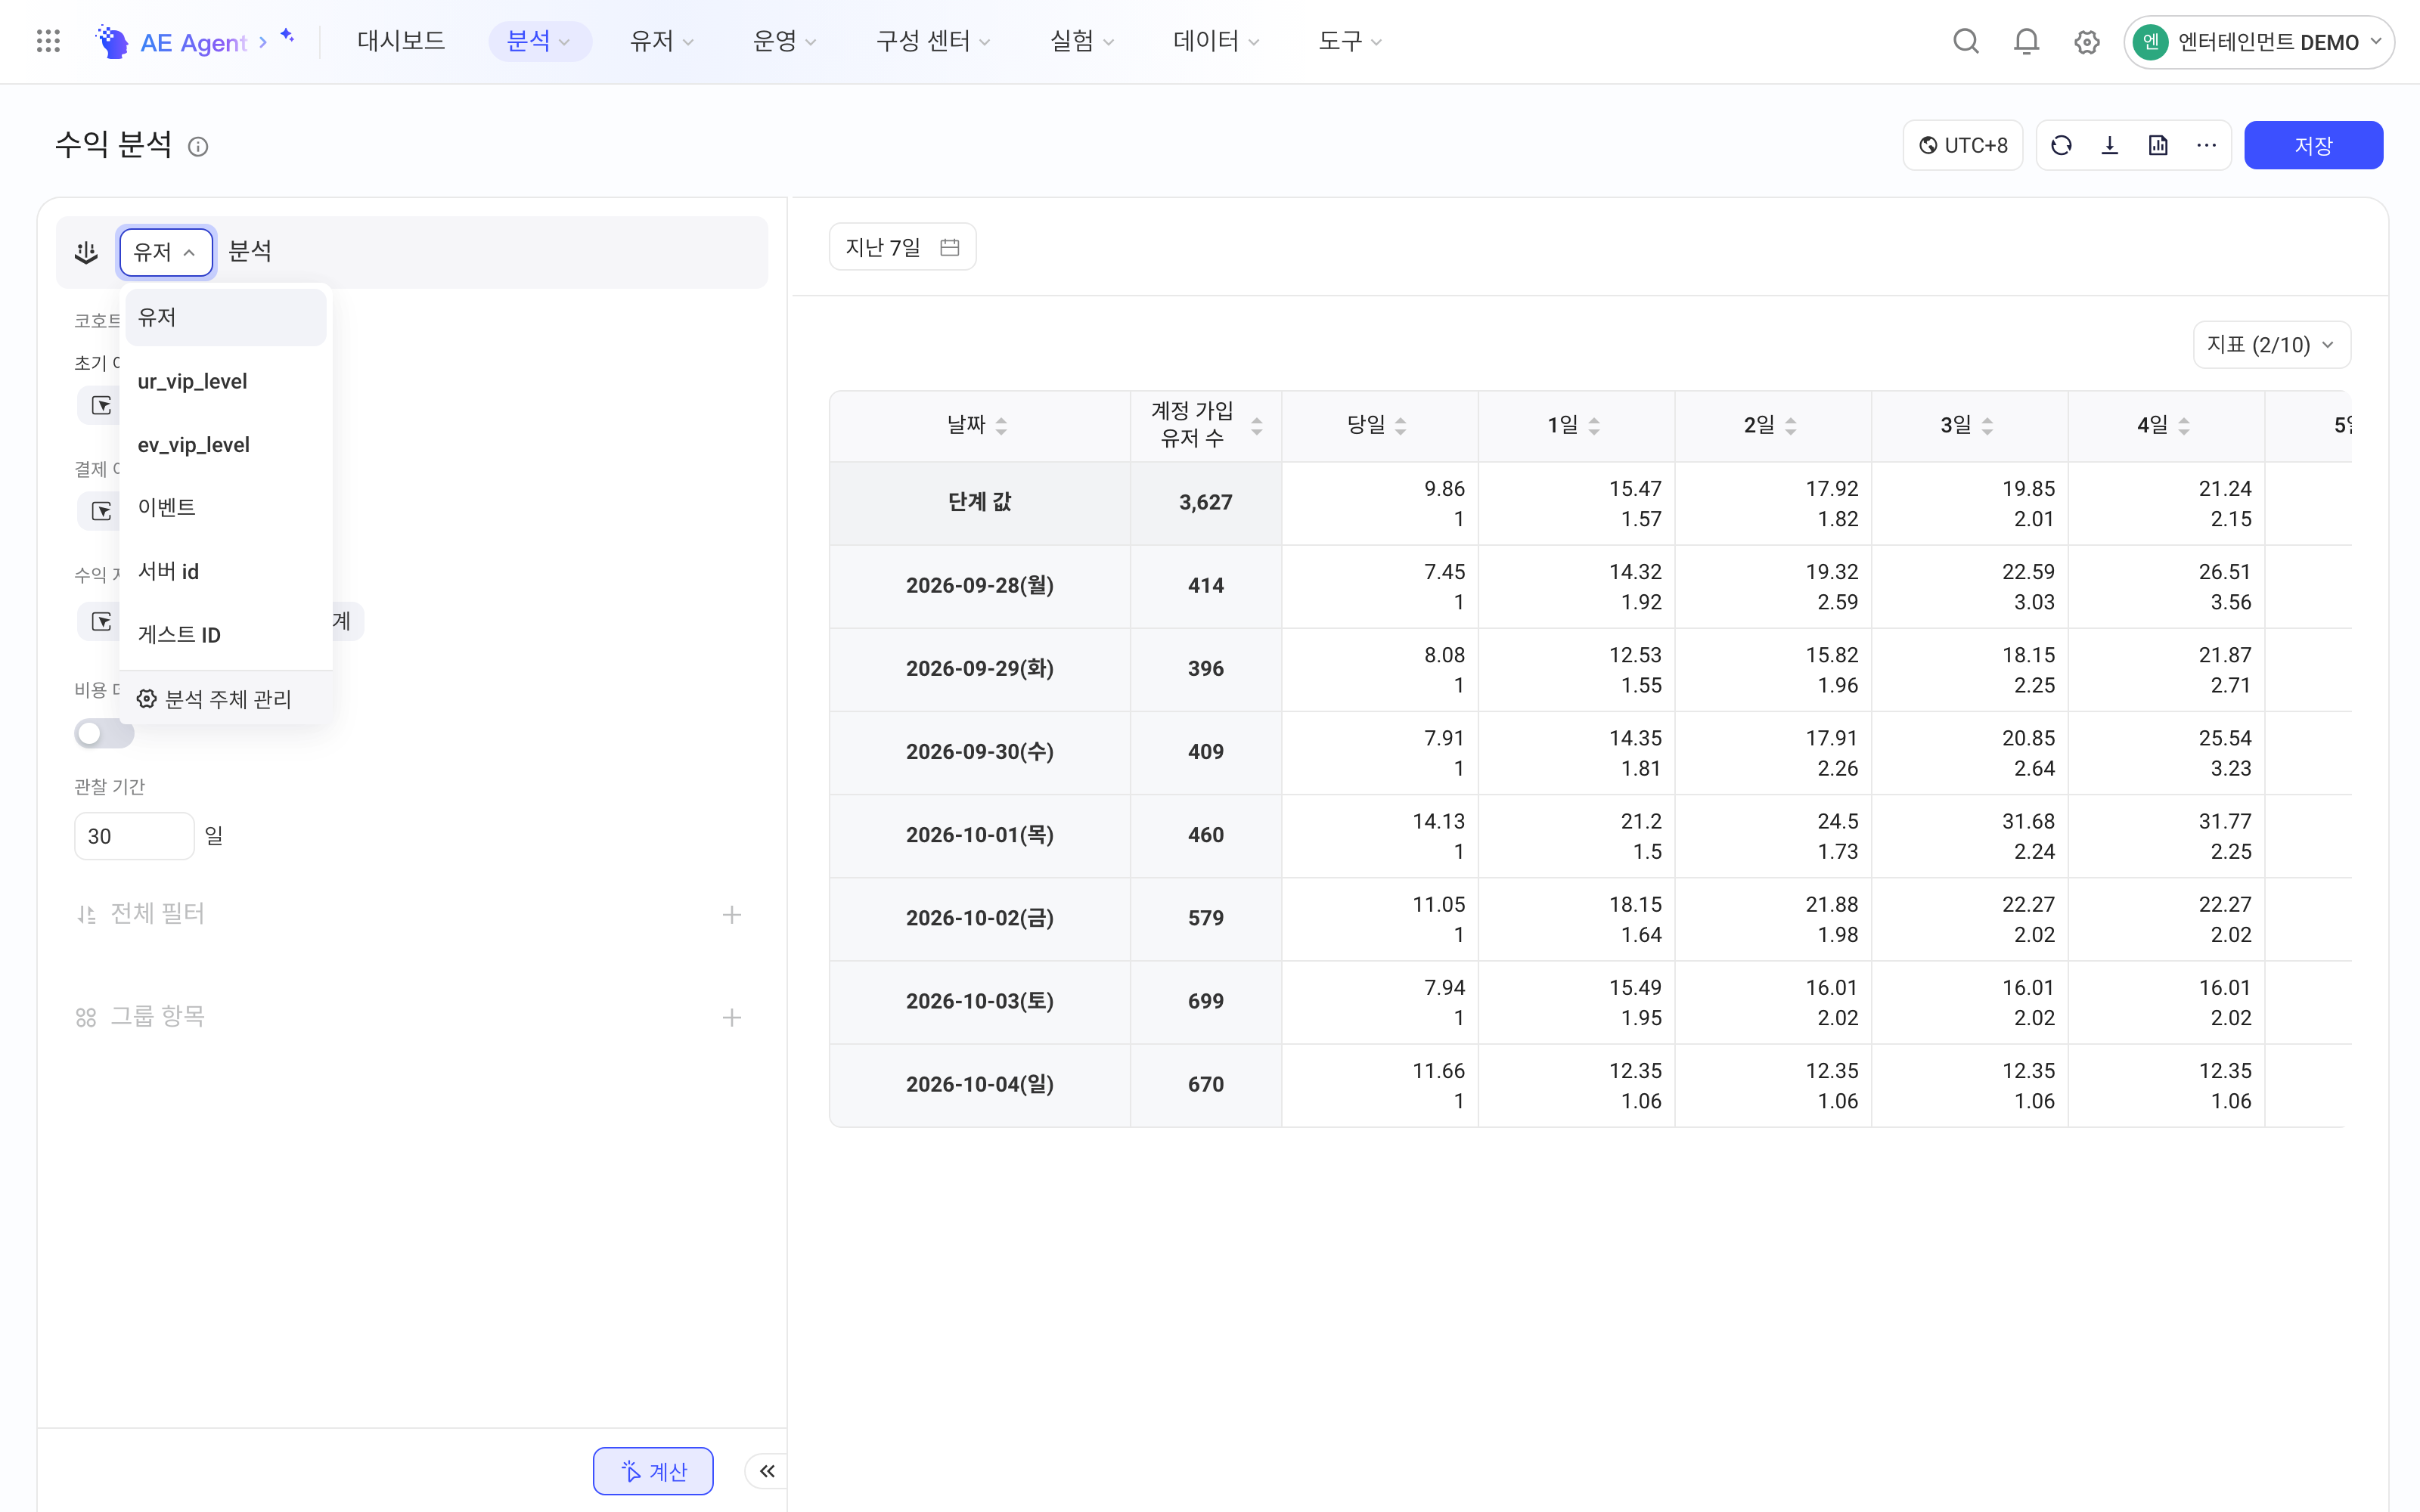The height and width of the screenshot is (1512, 2420).
Task: Add a 그룹 항목 with plus icon
Action: pos(732,1017)
